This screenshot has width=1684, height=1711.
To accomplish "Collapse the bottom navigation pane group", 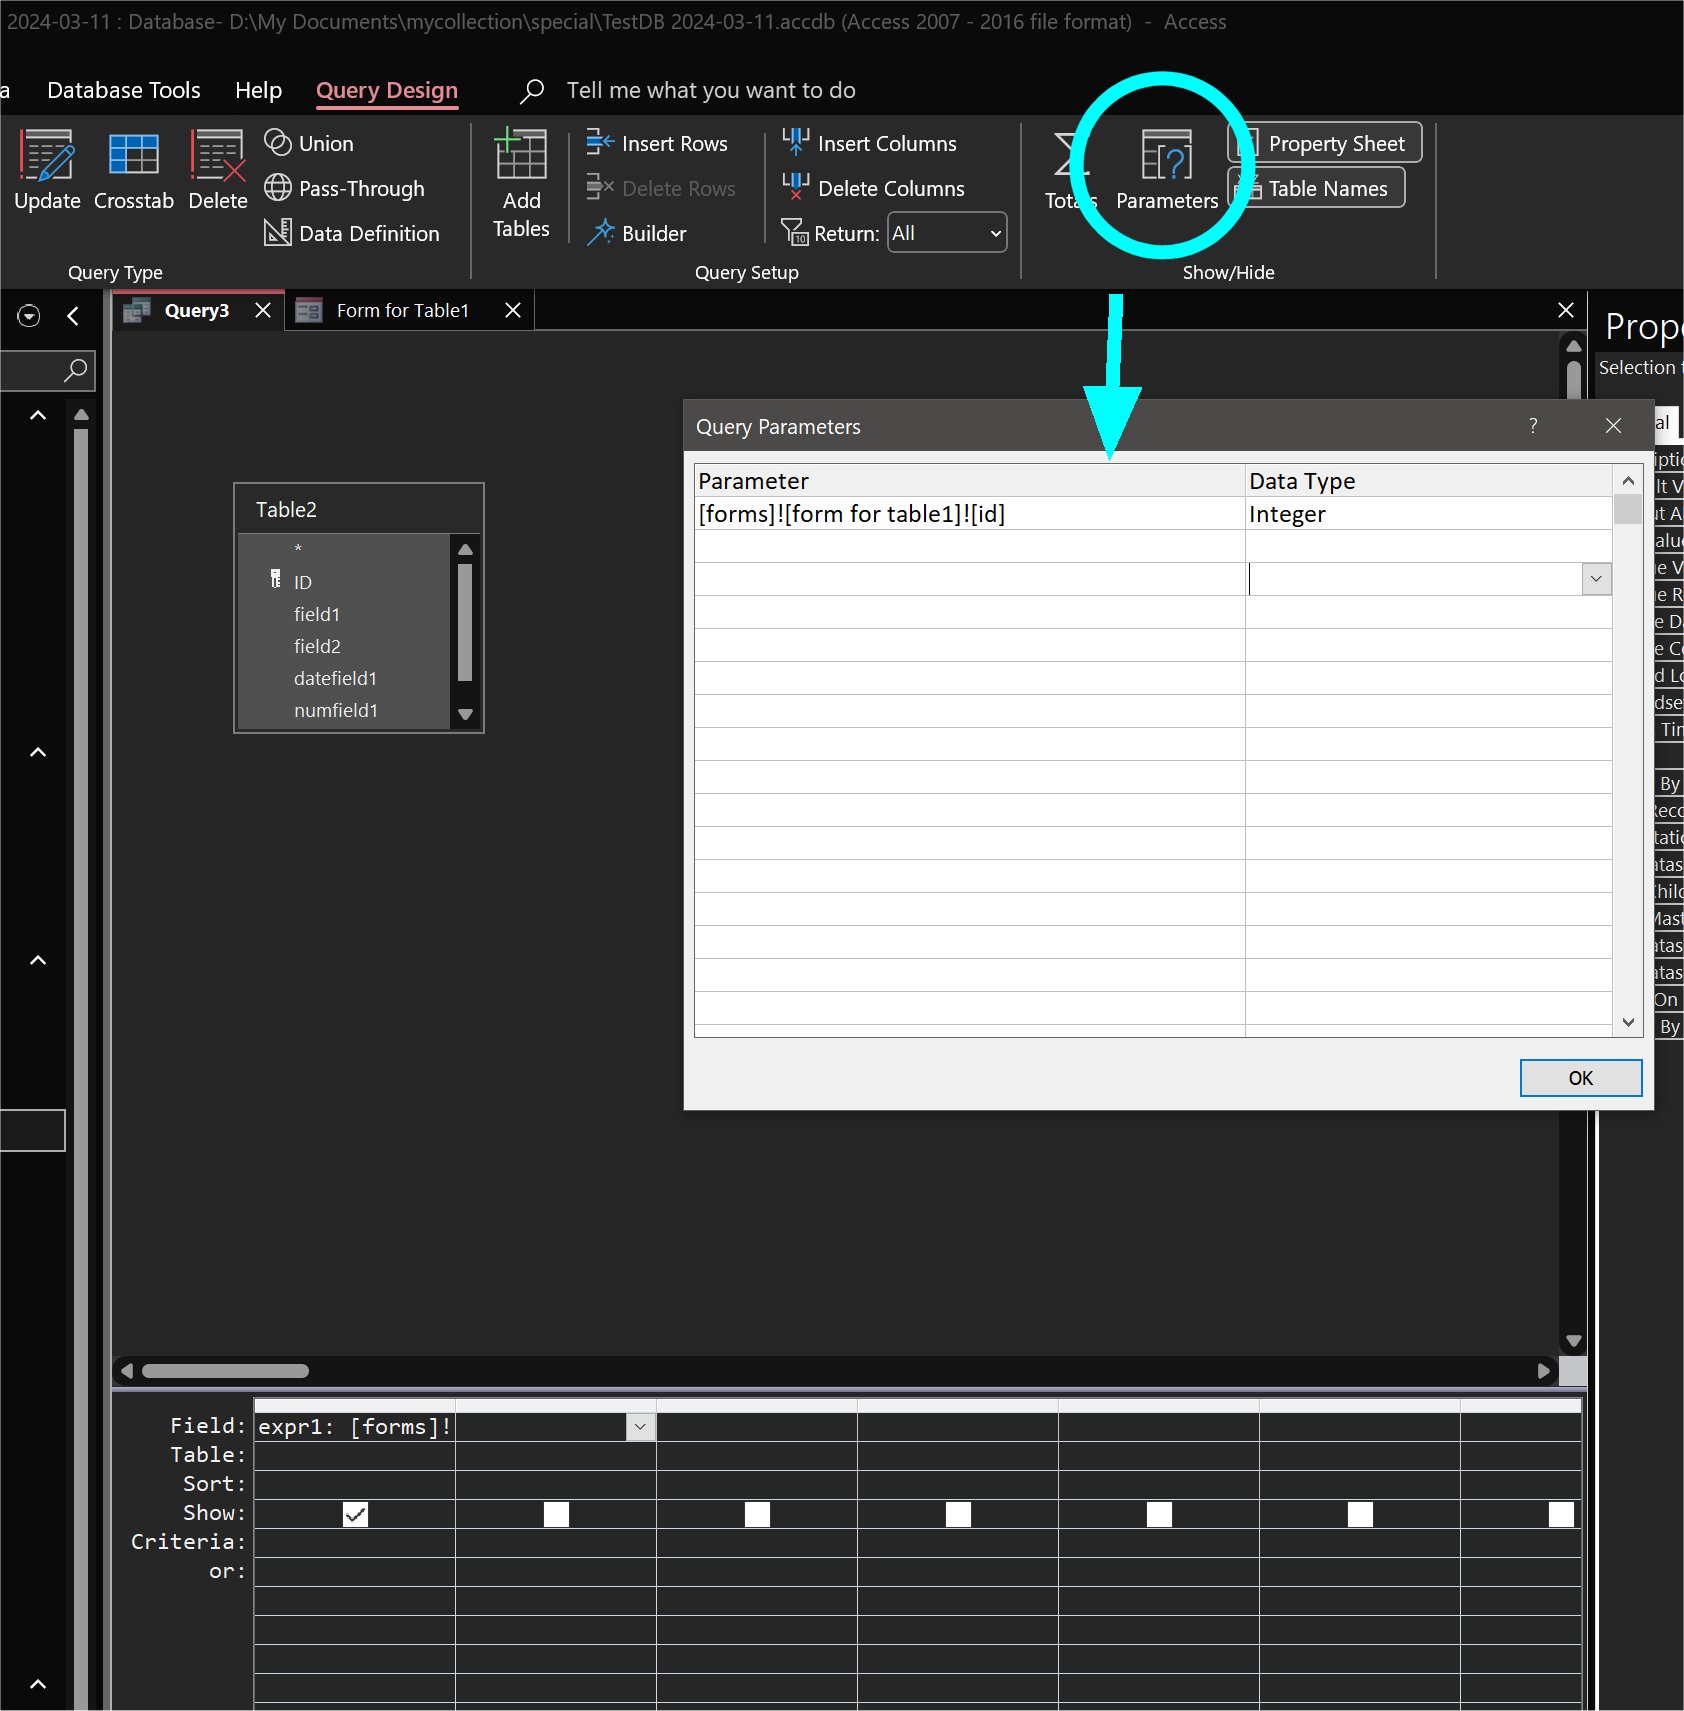I will pyautogui.click(x=38, y=1684).
